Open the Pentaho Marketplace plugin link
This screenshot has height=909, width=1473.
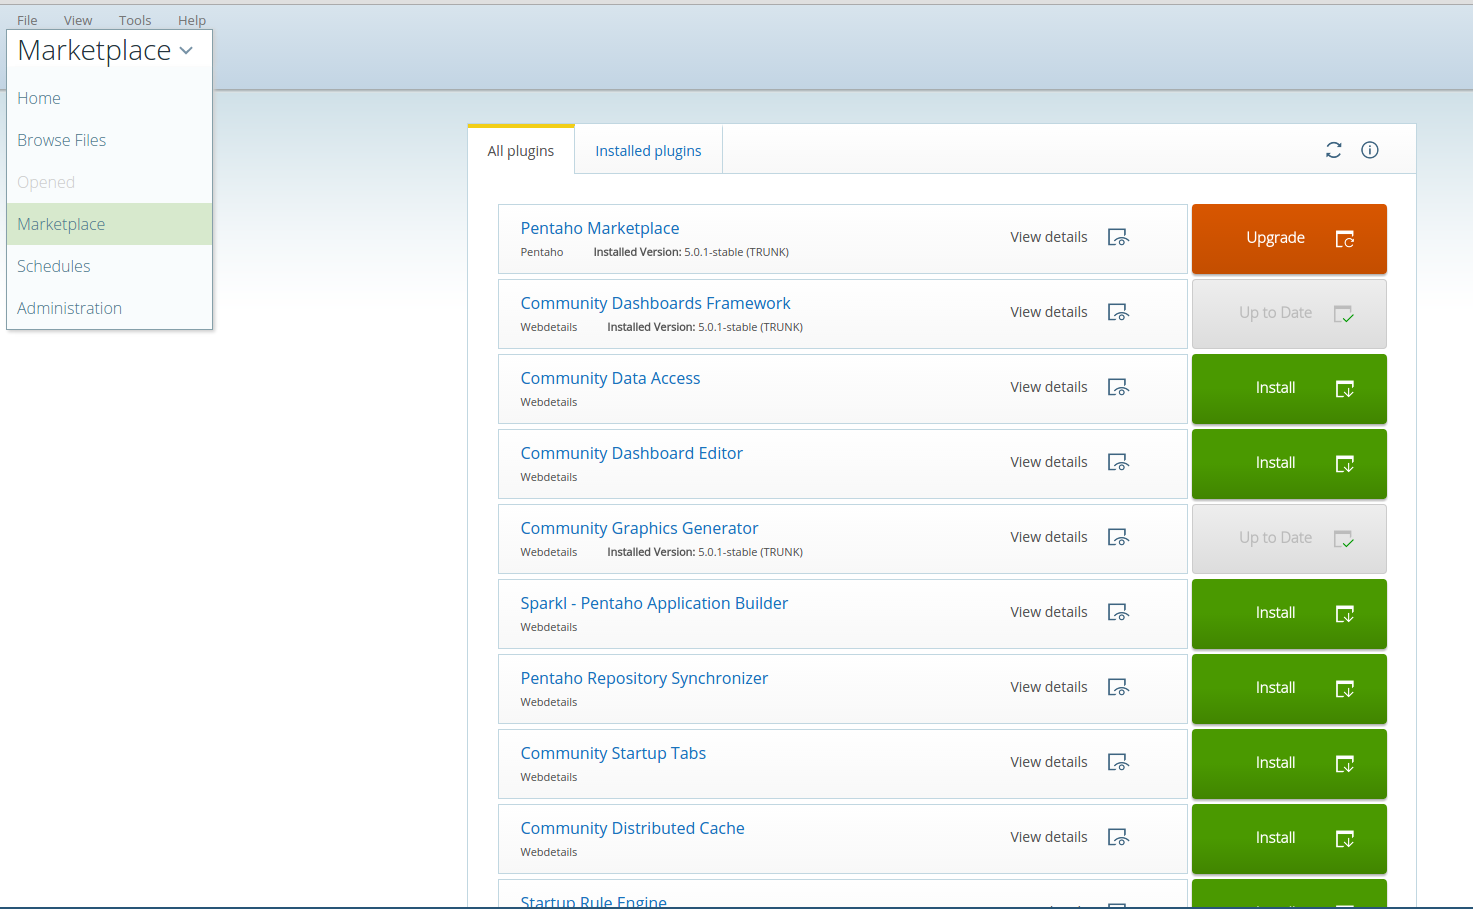pyautogui.click(x=600, y=228)
